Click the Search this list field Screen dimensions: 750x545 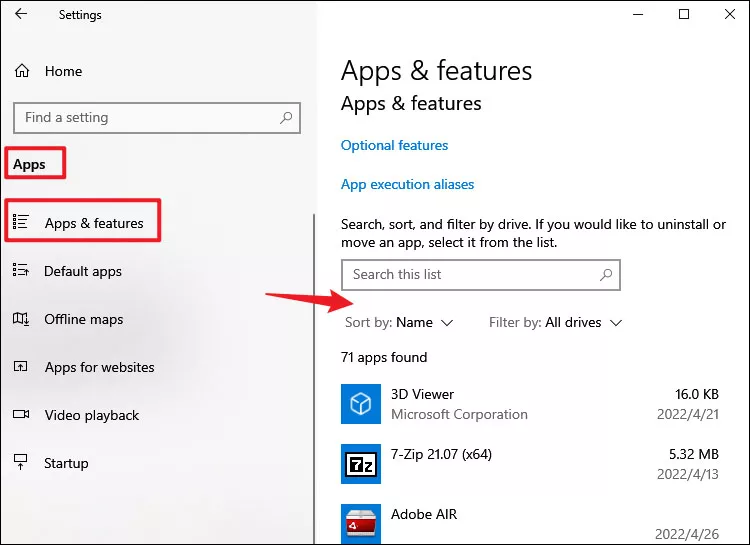(481, 275)
